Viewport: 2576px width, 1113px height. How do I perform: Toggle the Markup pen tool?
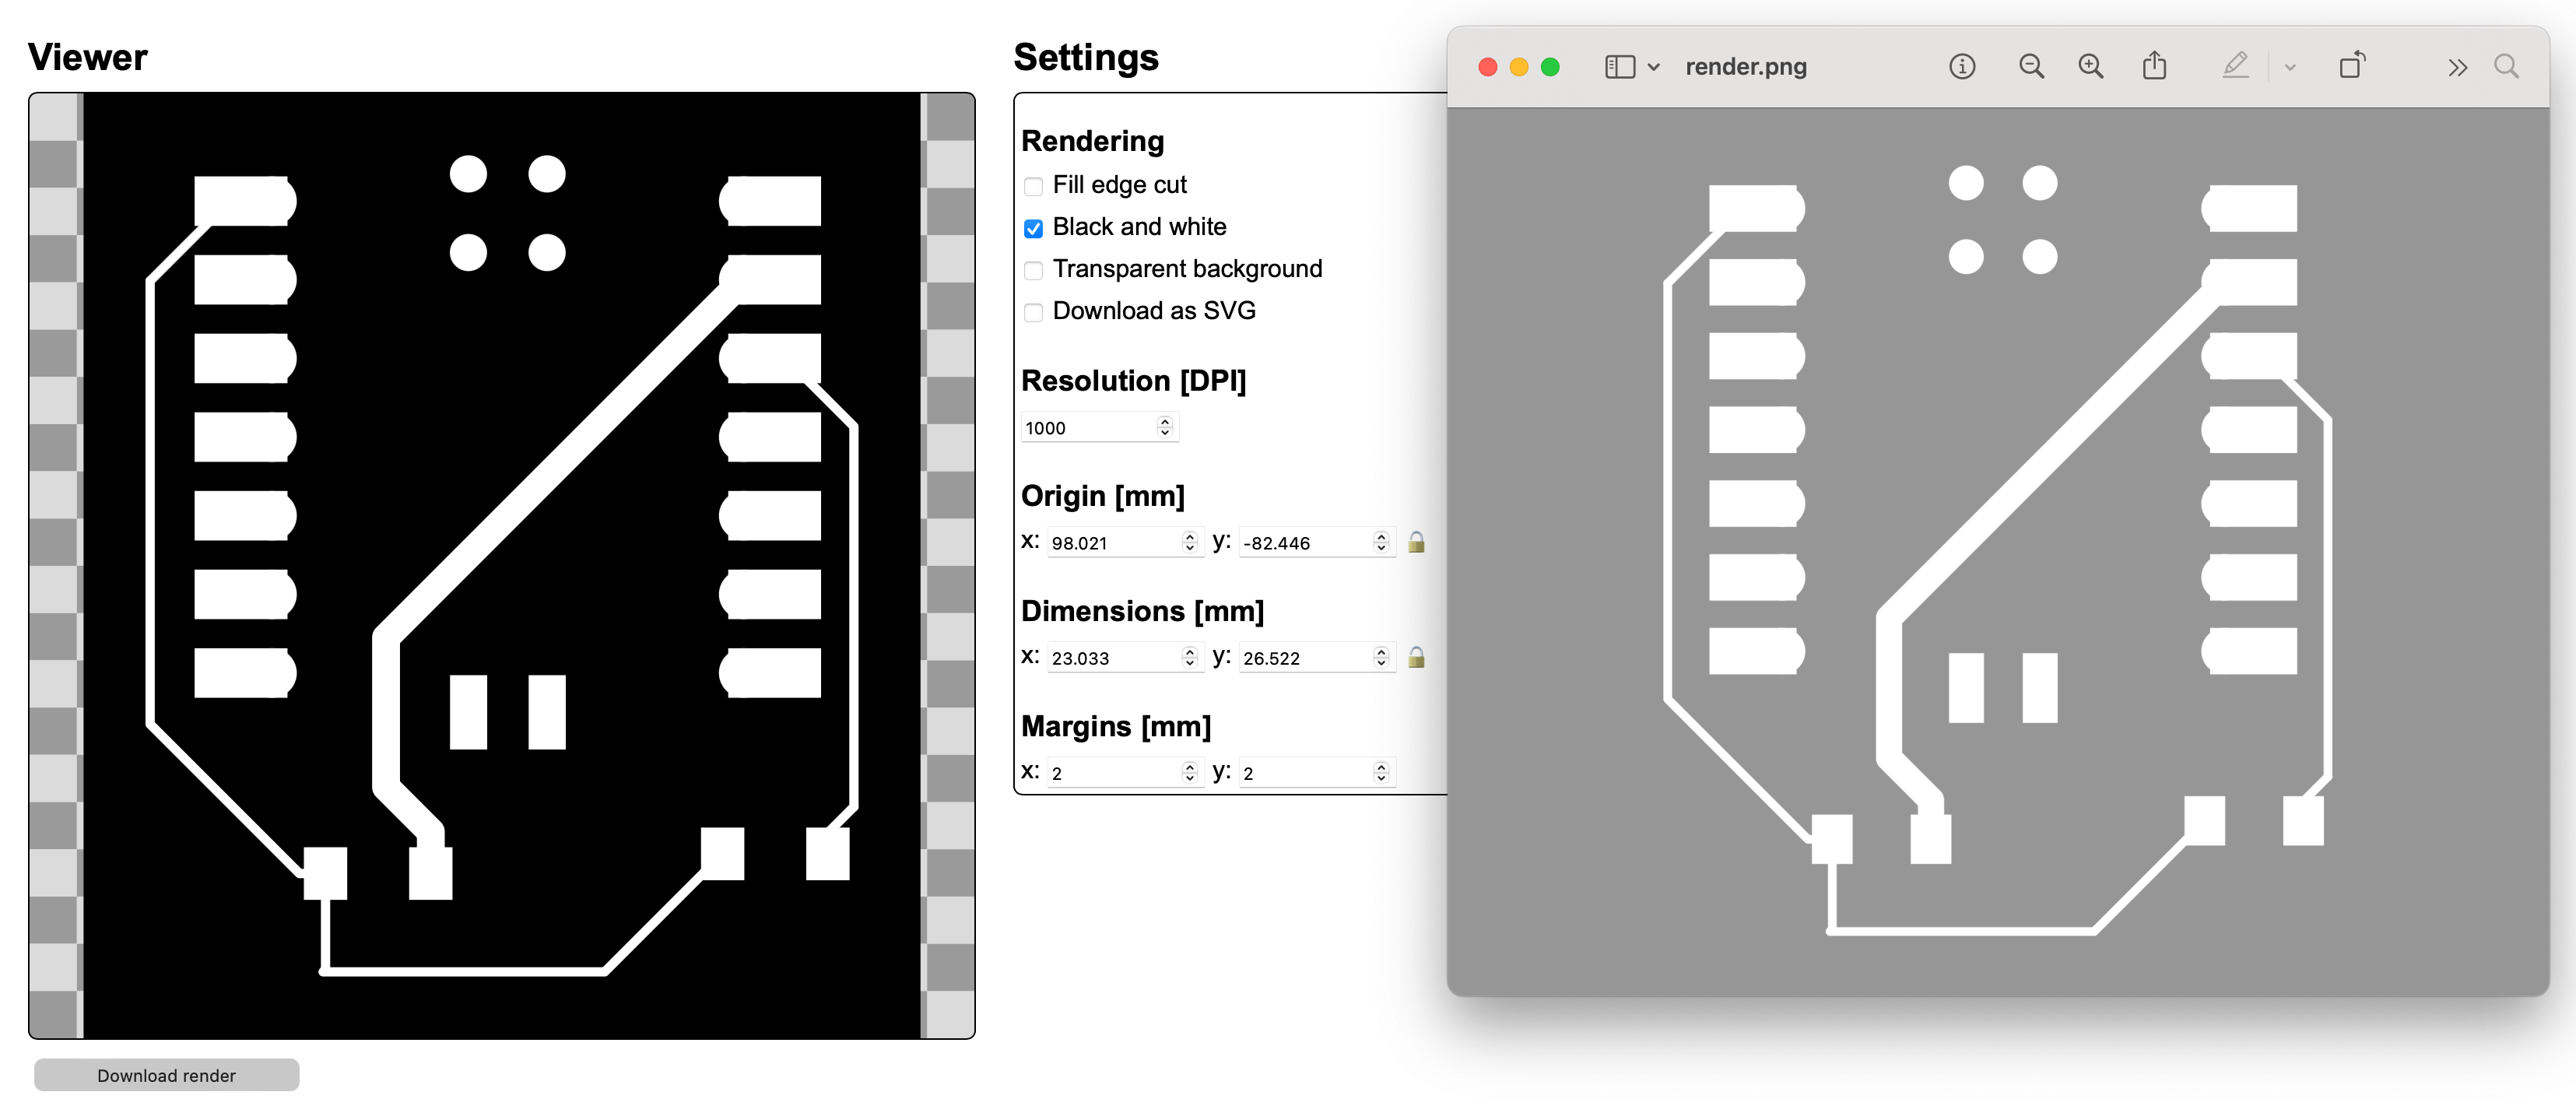(x=2235, y=66)
